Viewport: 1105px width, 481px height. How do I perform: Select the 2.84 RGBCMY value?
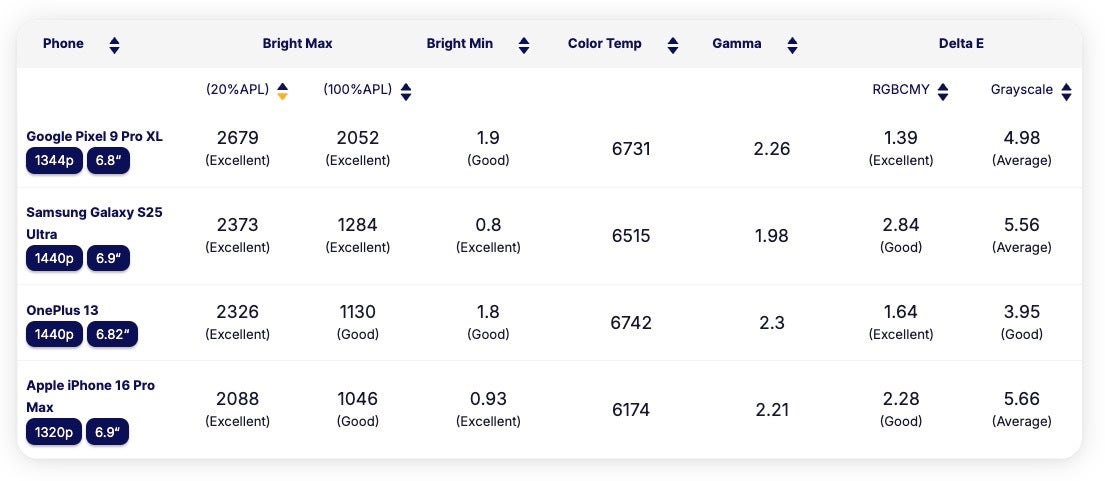tap(901, 225)
